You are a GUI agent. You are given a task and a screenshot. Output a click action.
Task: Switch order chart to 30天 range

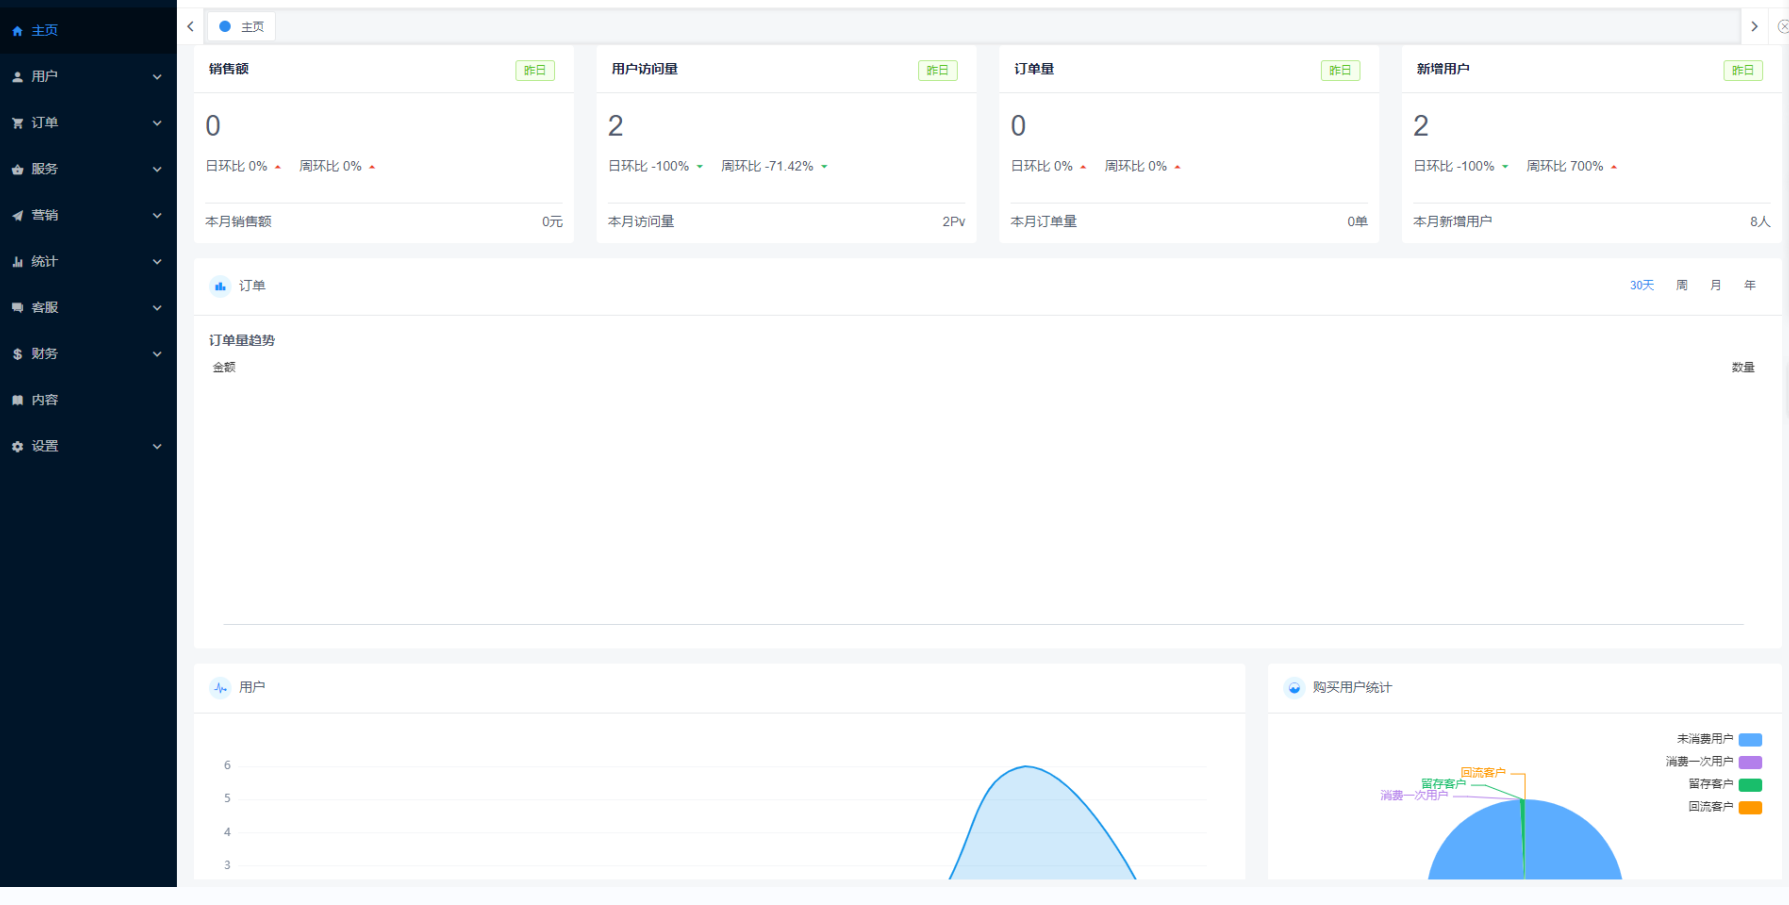point(1642,286)
